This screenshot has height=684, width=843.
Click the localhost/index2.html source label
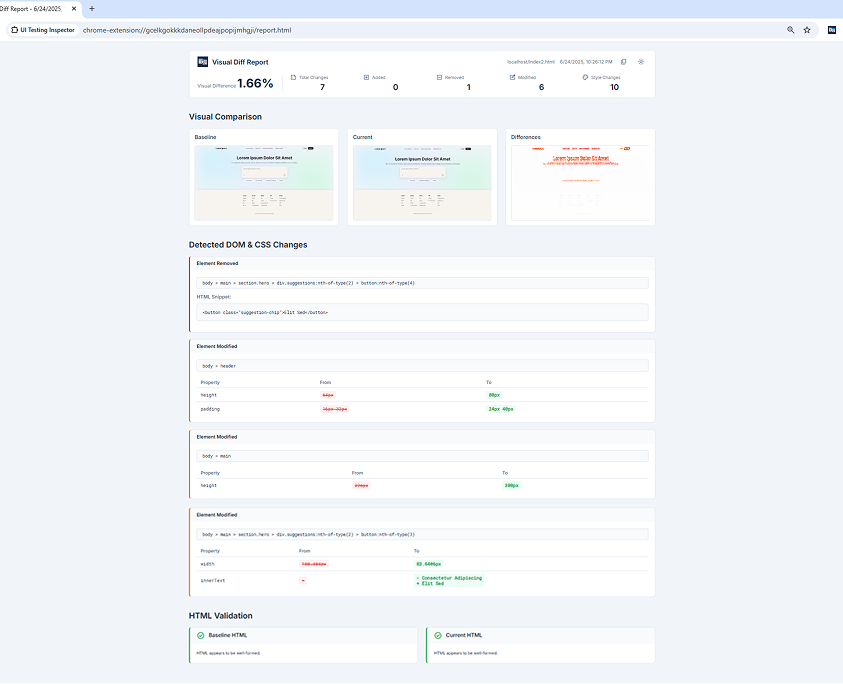[x=531, y=62]
